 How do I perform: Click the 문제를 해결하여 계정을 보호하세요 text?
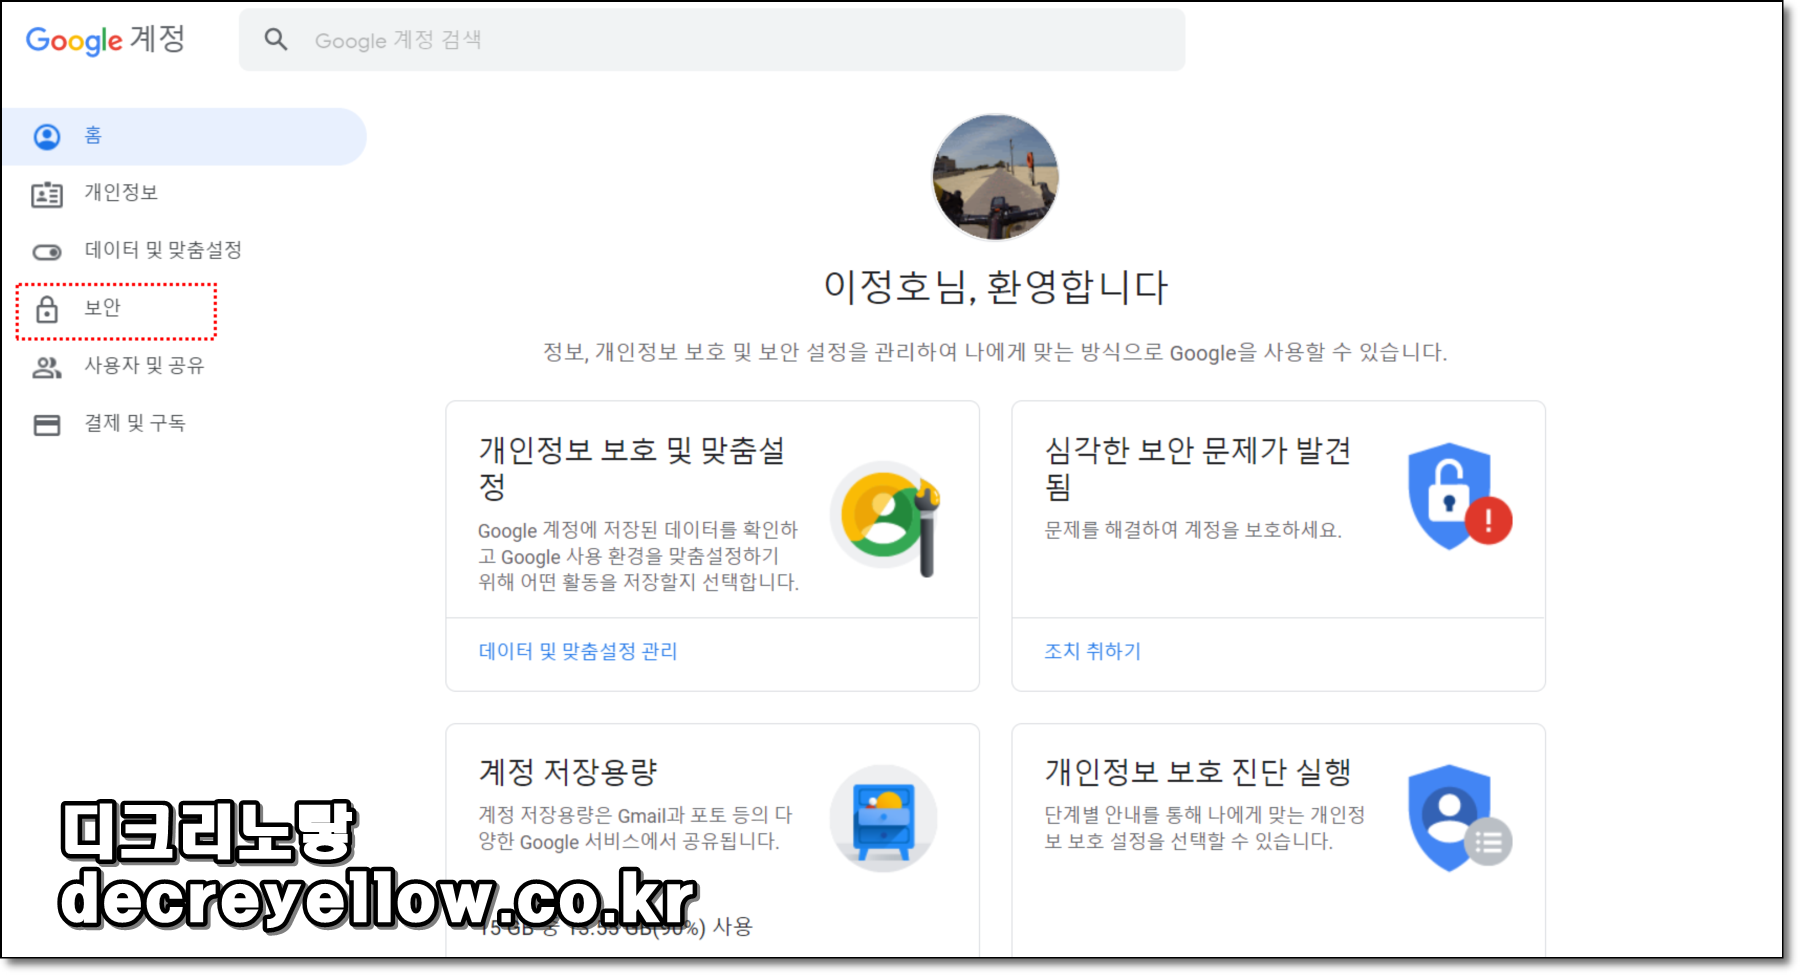1193,530
